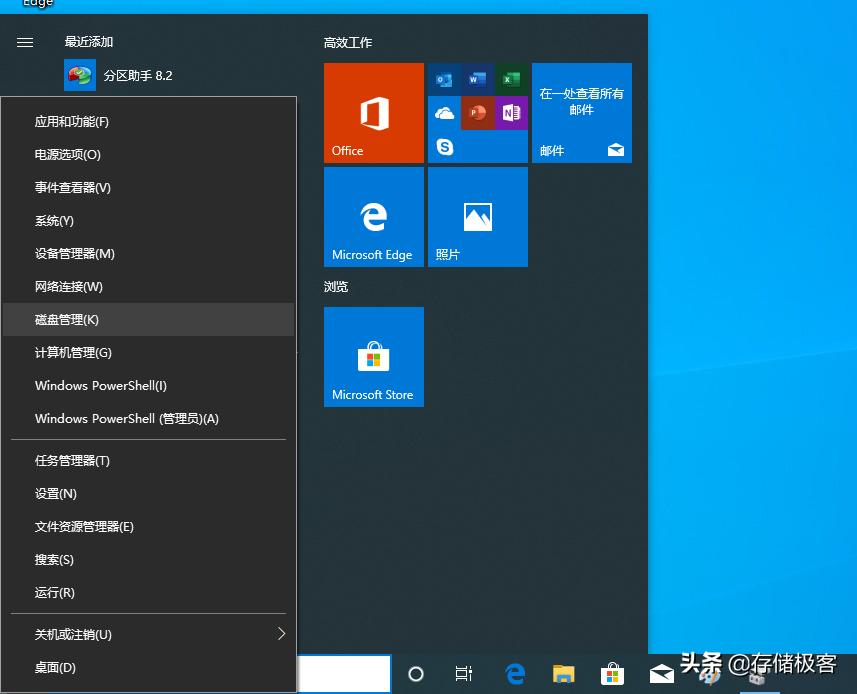Click the Cortana circle on the taskbar
857x694 pixels.
(416, 674)
